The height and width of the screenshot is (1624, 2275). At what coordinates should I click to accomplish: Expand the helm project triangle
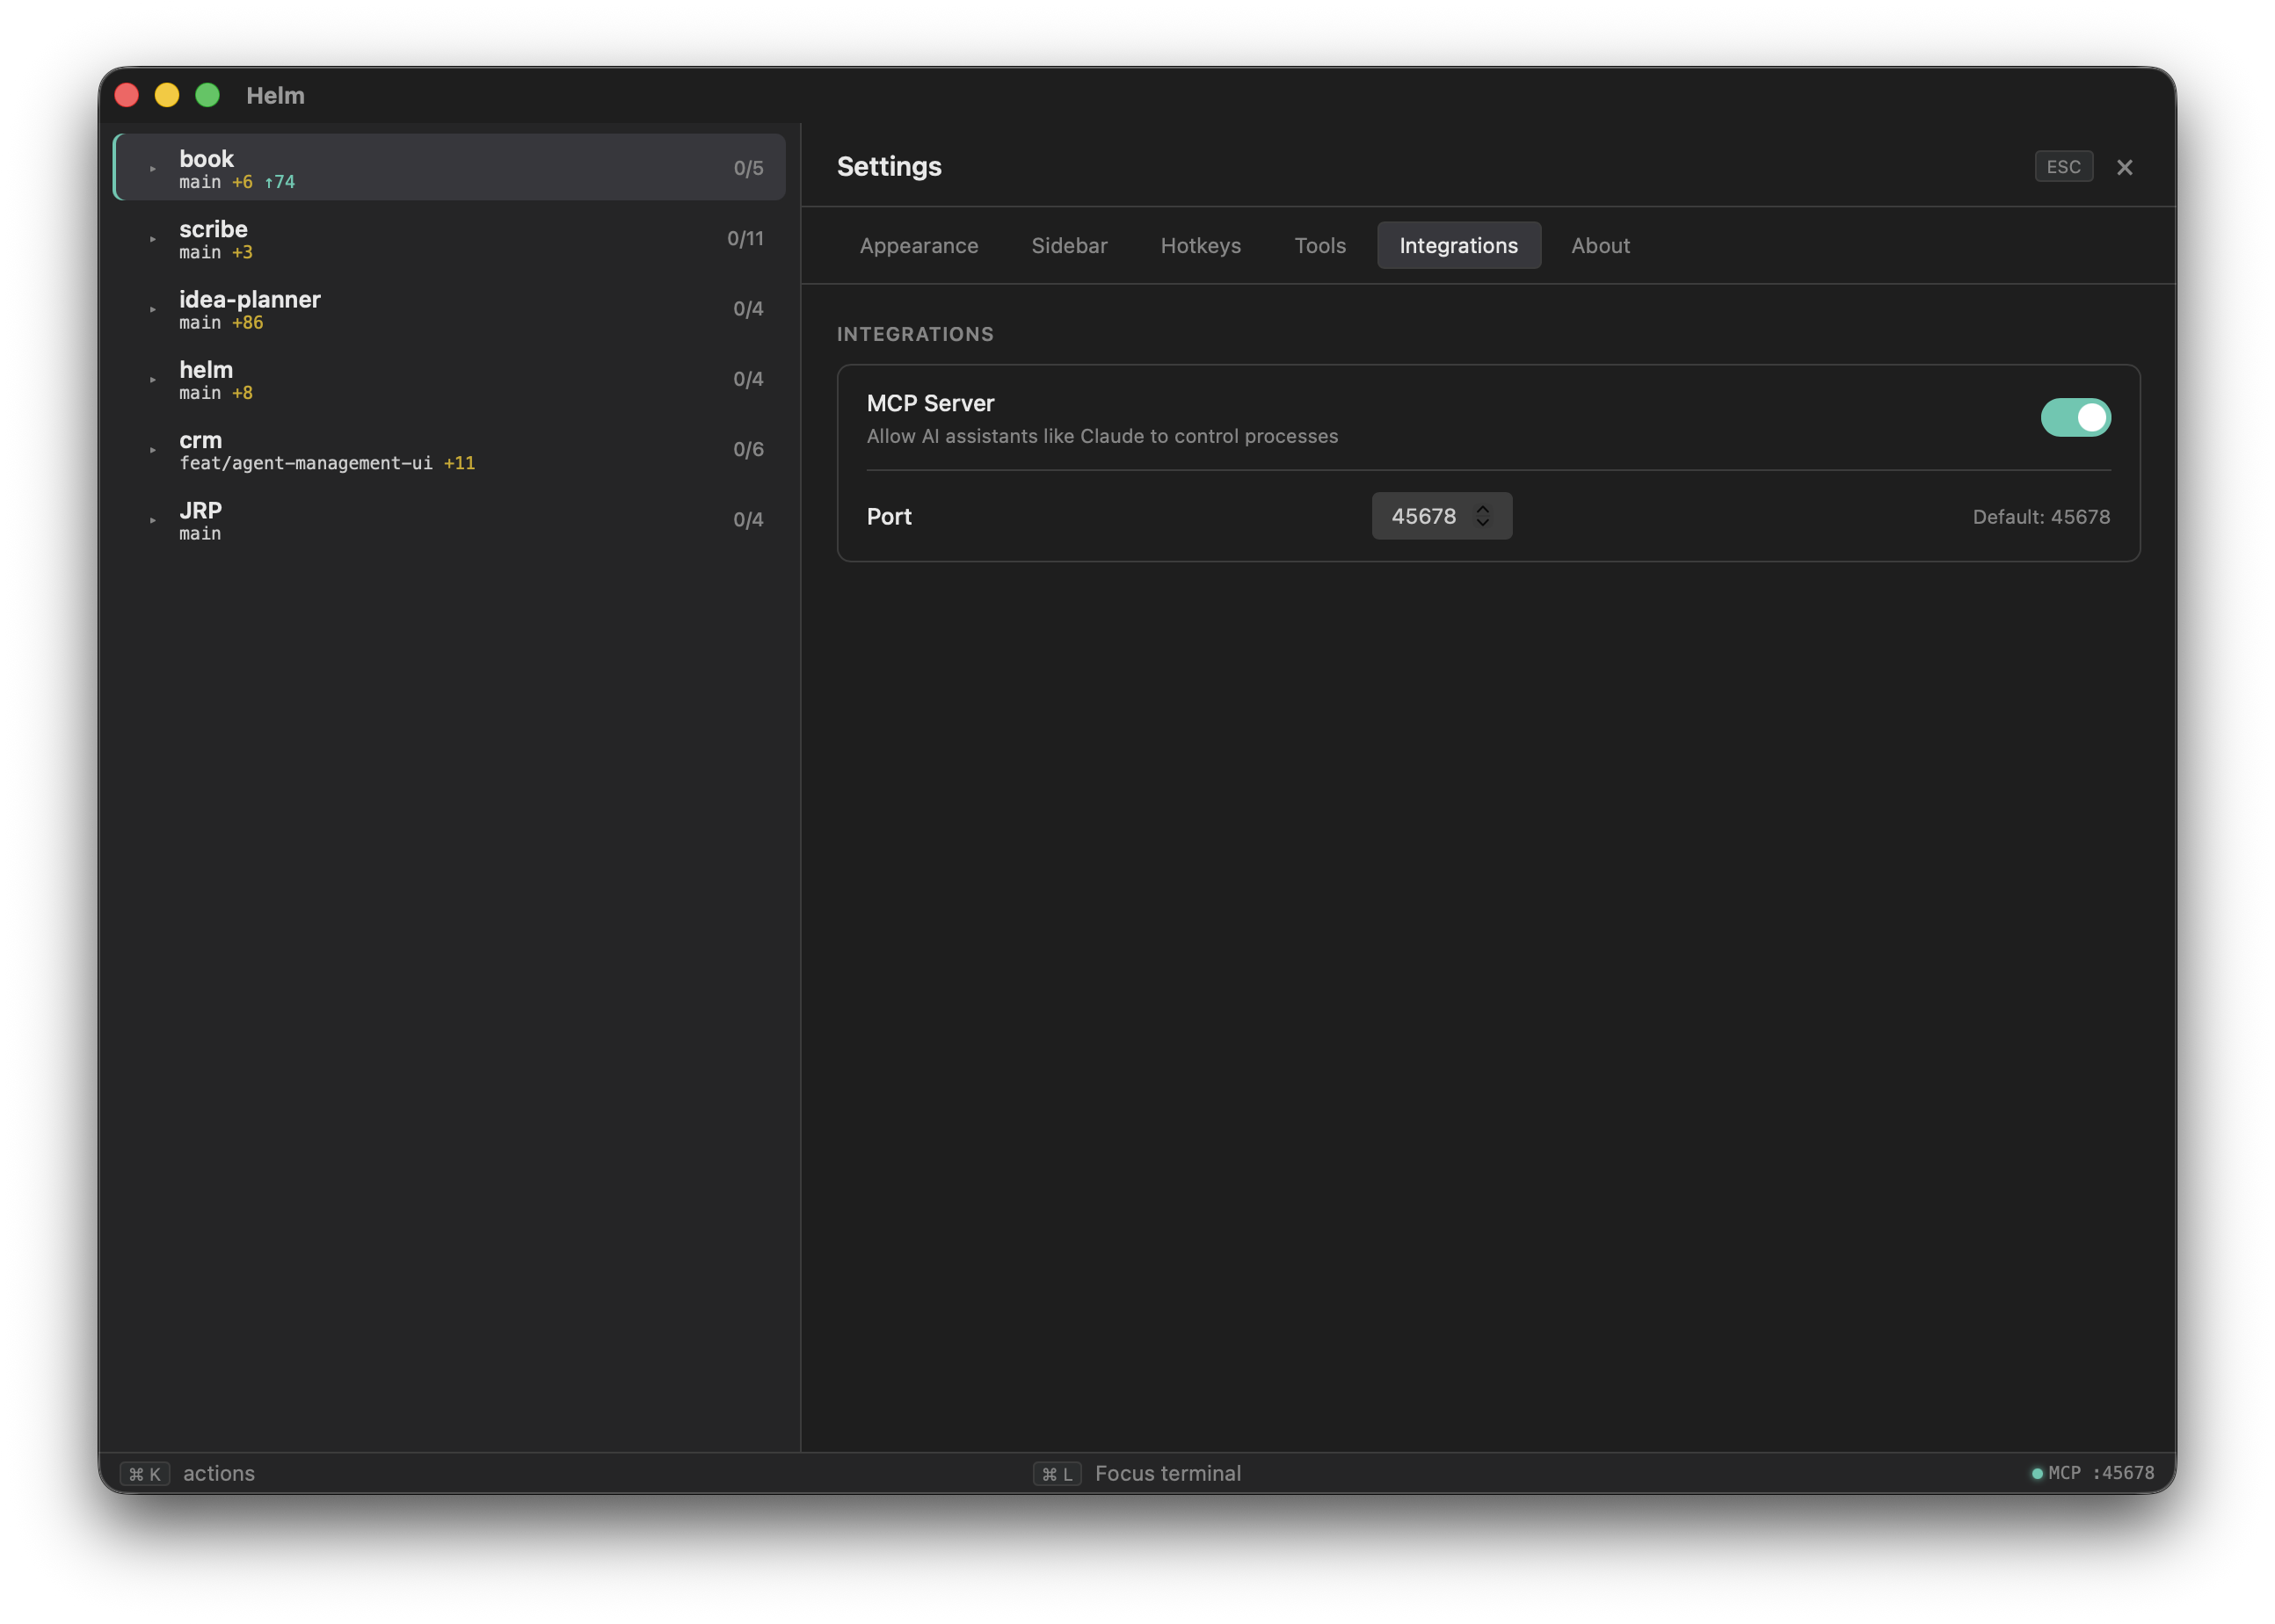pos(153,379)
